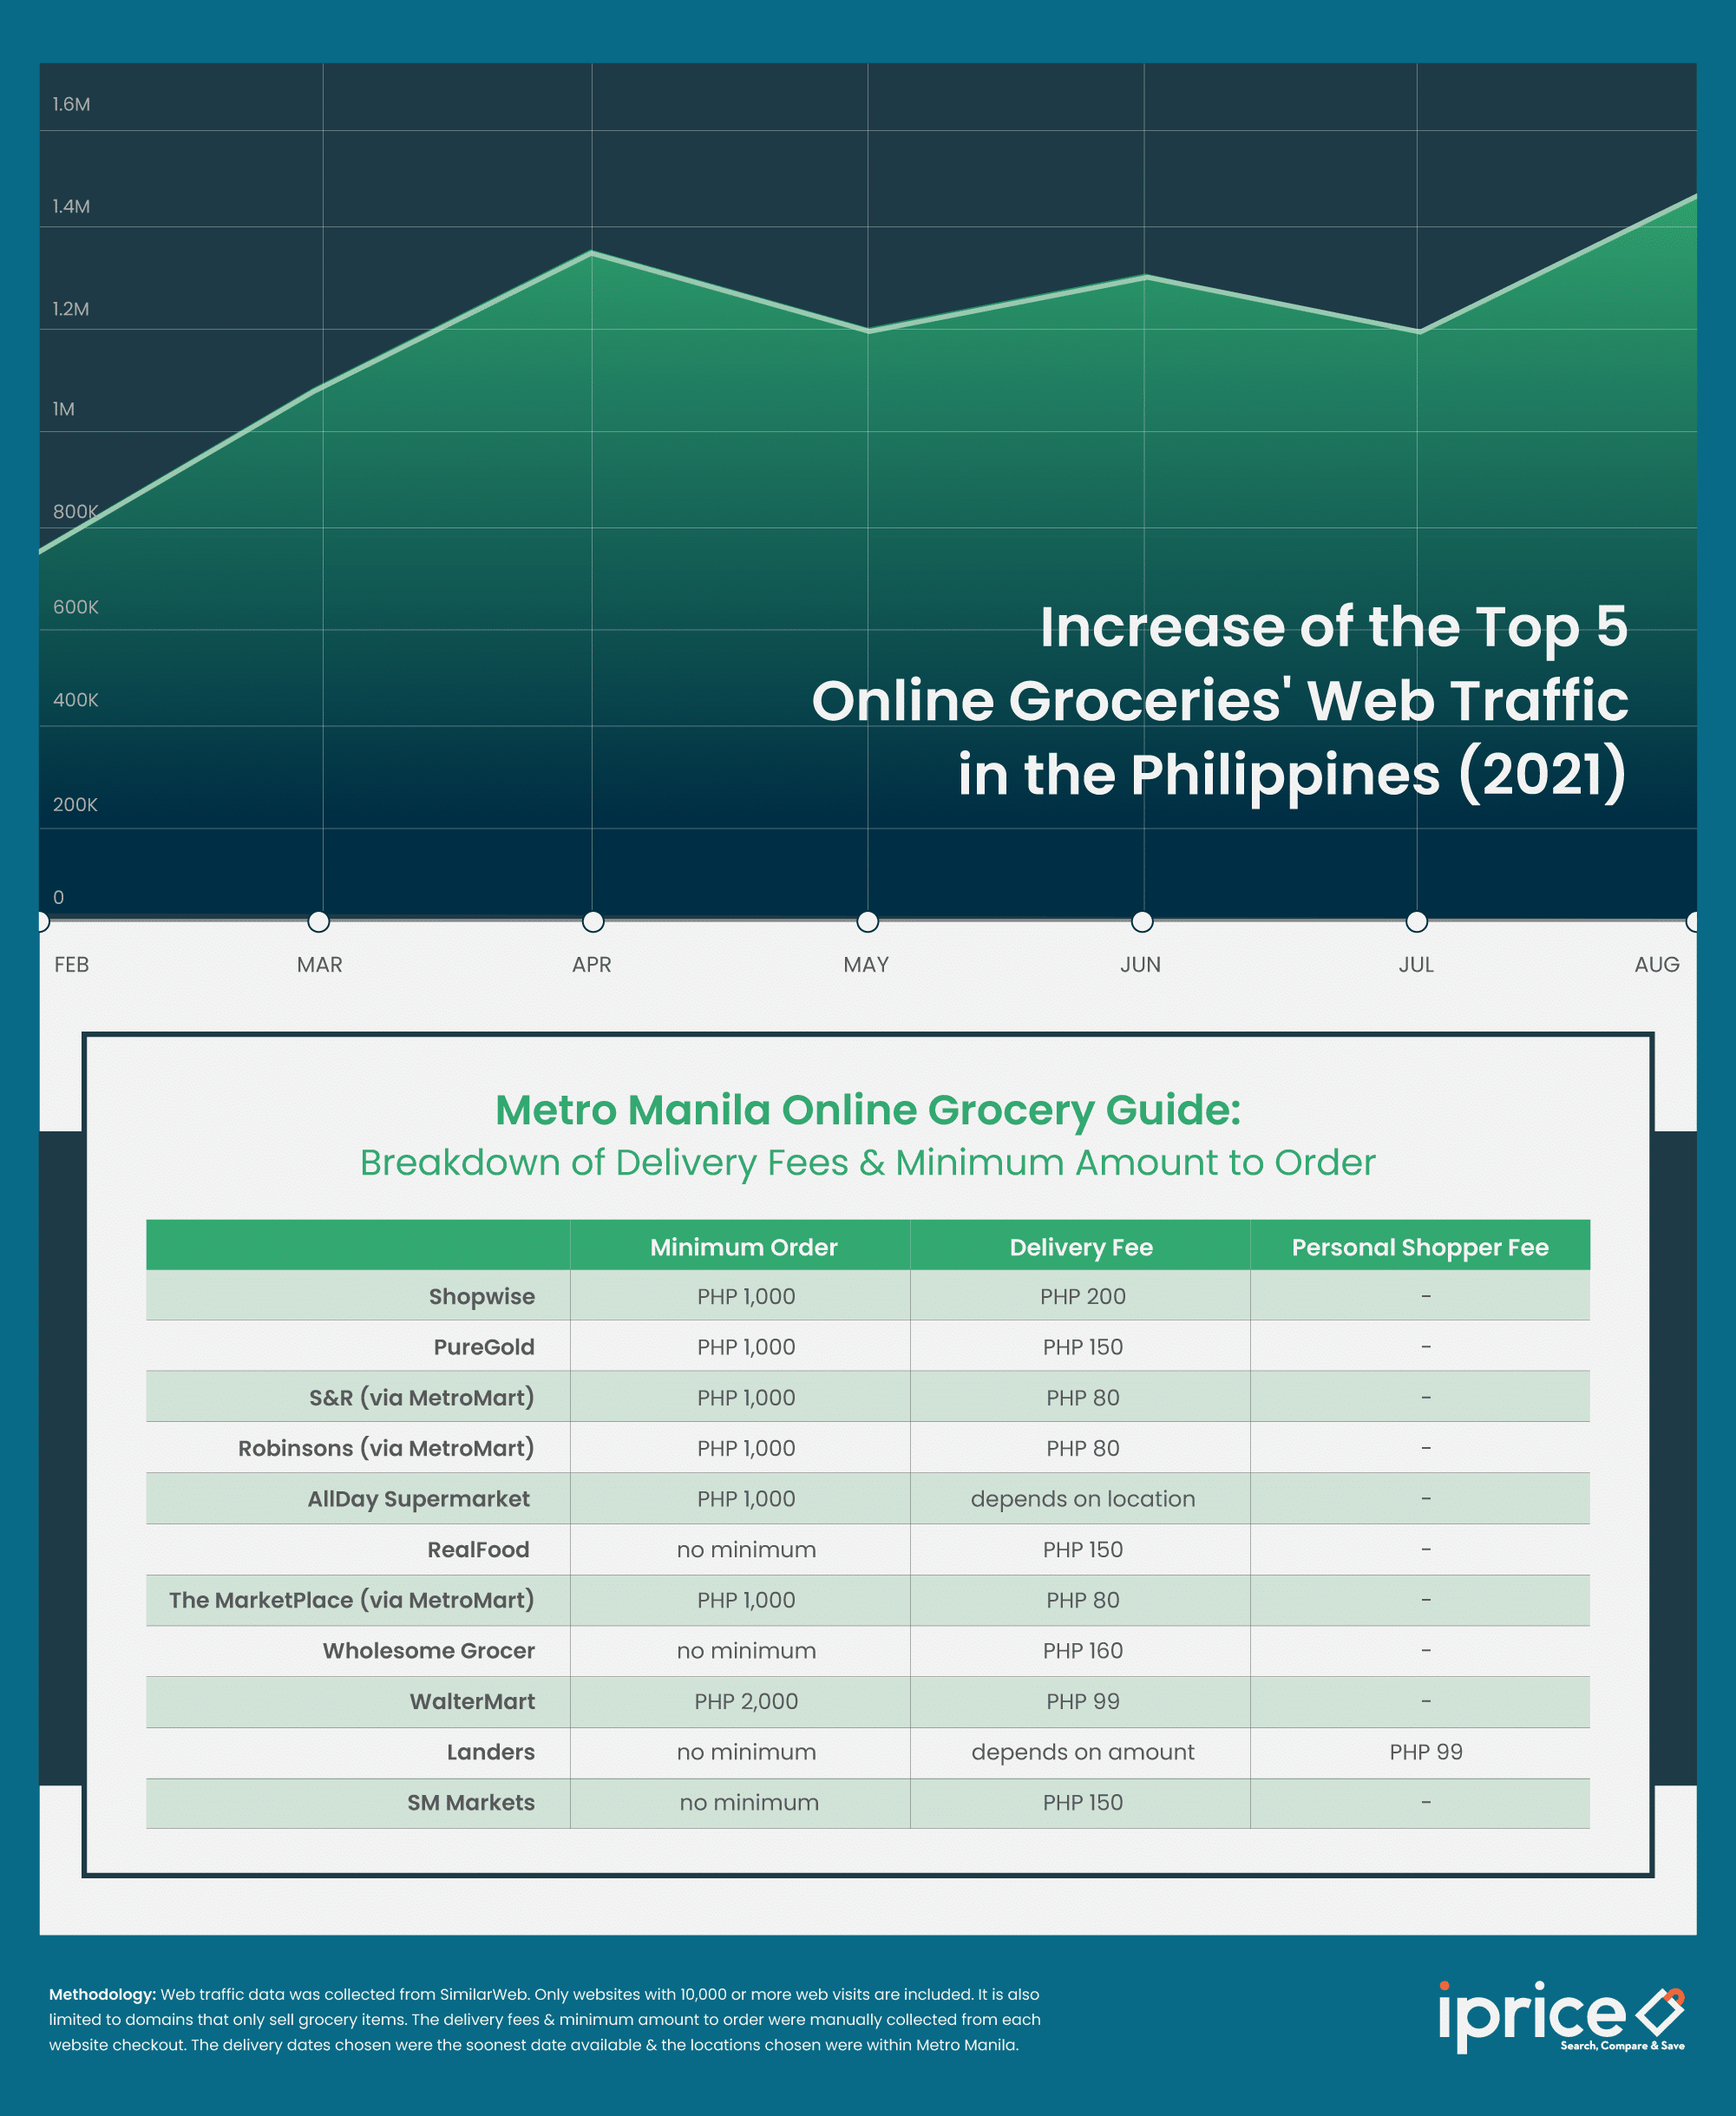The image size is (1736, 2116).
Task: Click the Metro Manila Online Grocery Guide heading
Action: point(867,1110)
